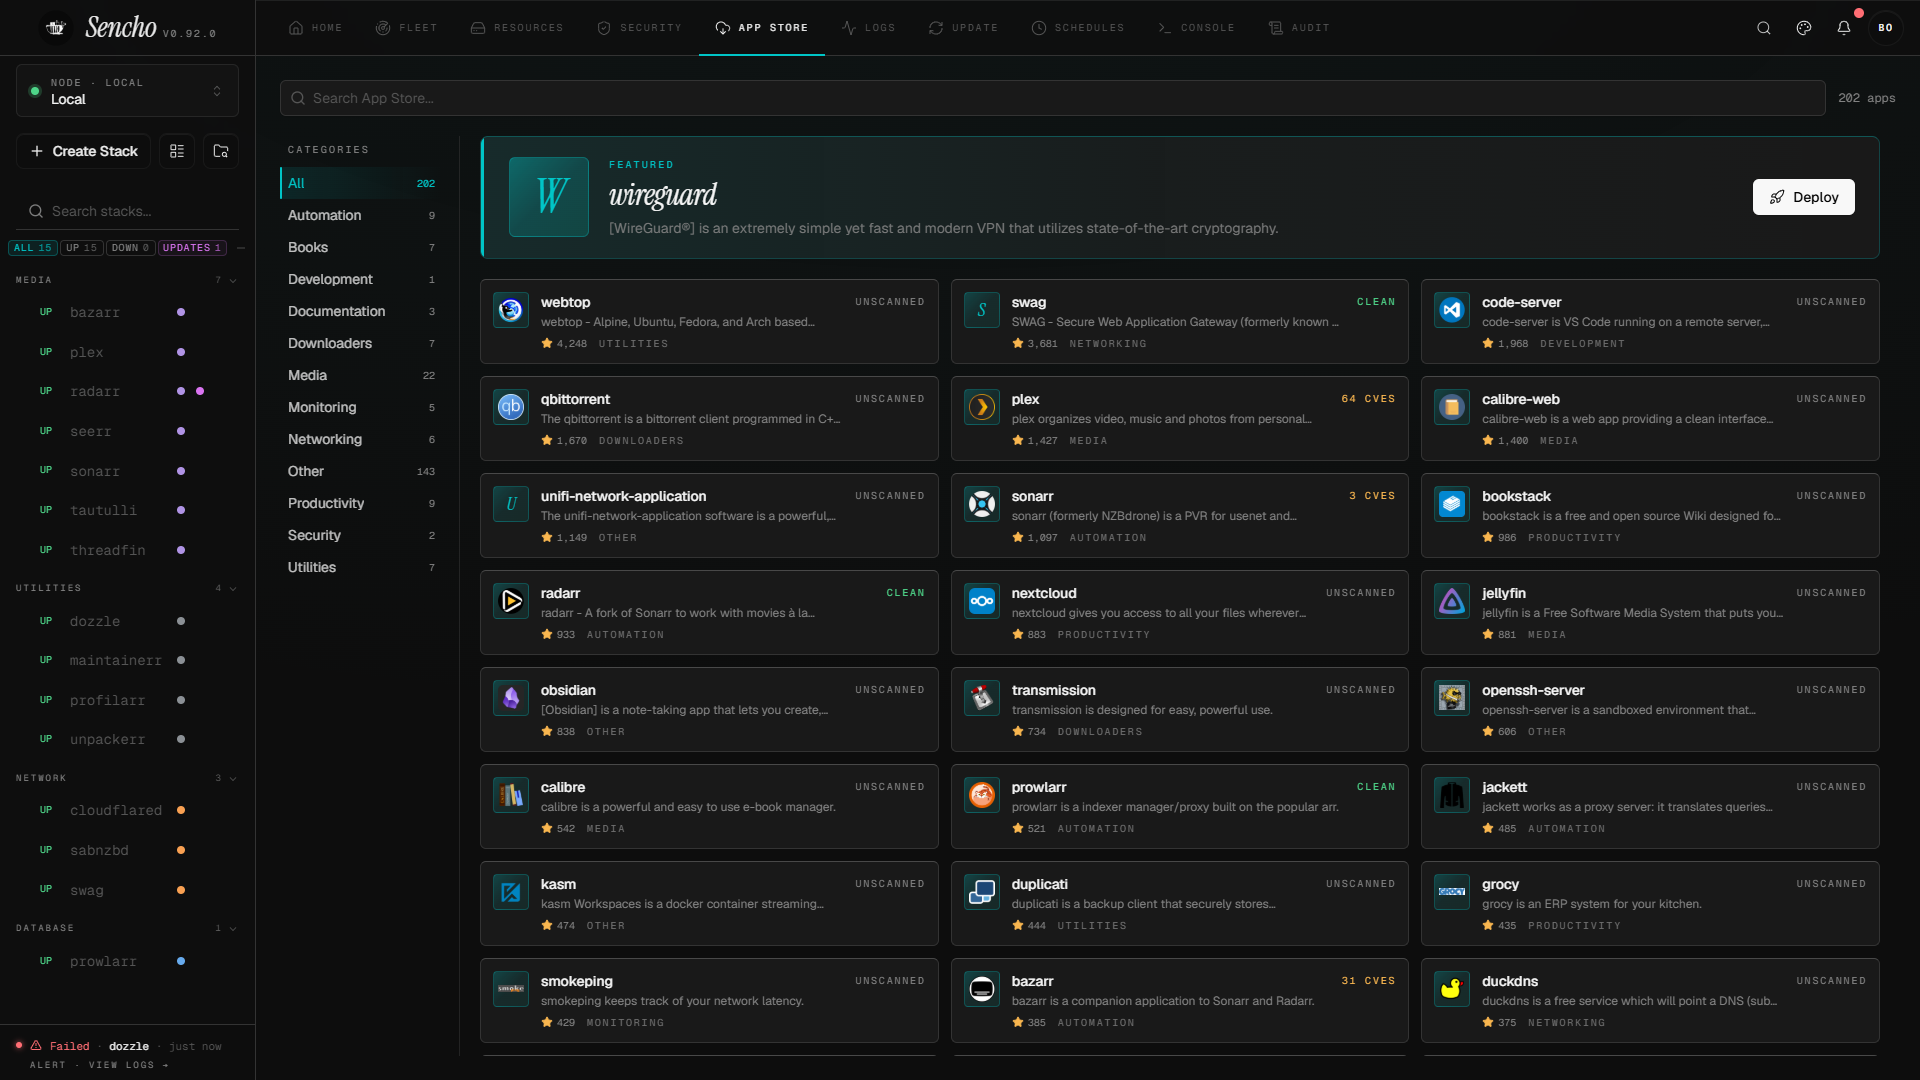The image size is (1920, 1080).
Task: Open the dozzle stack in sidebar
Action: (x=126, y=621)
